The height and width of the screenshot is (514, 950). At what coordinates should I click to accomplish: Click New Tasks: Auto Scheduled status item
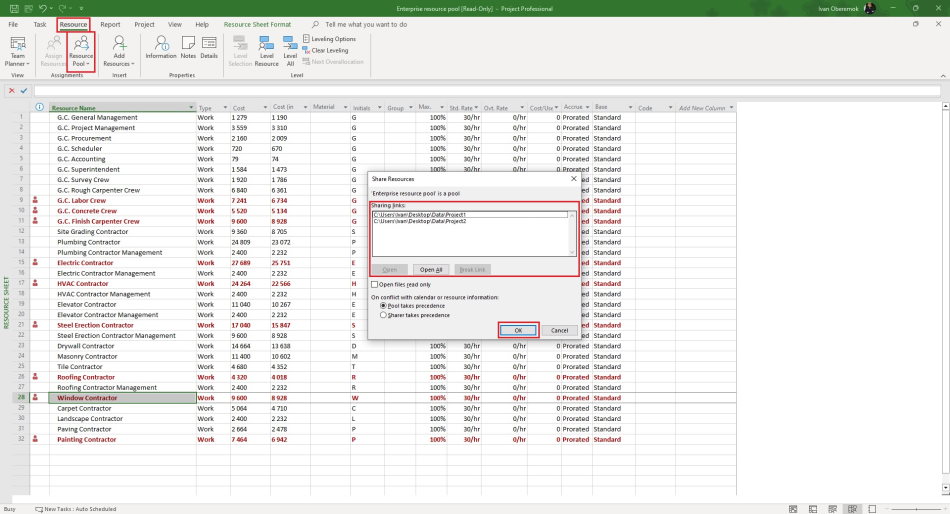76,509
